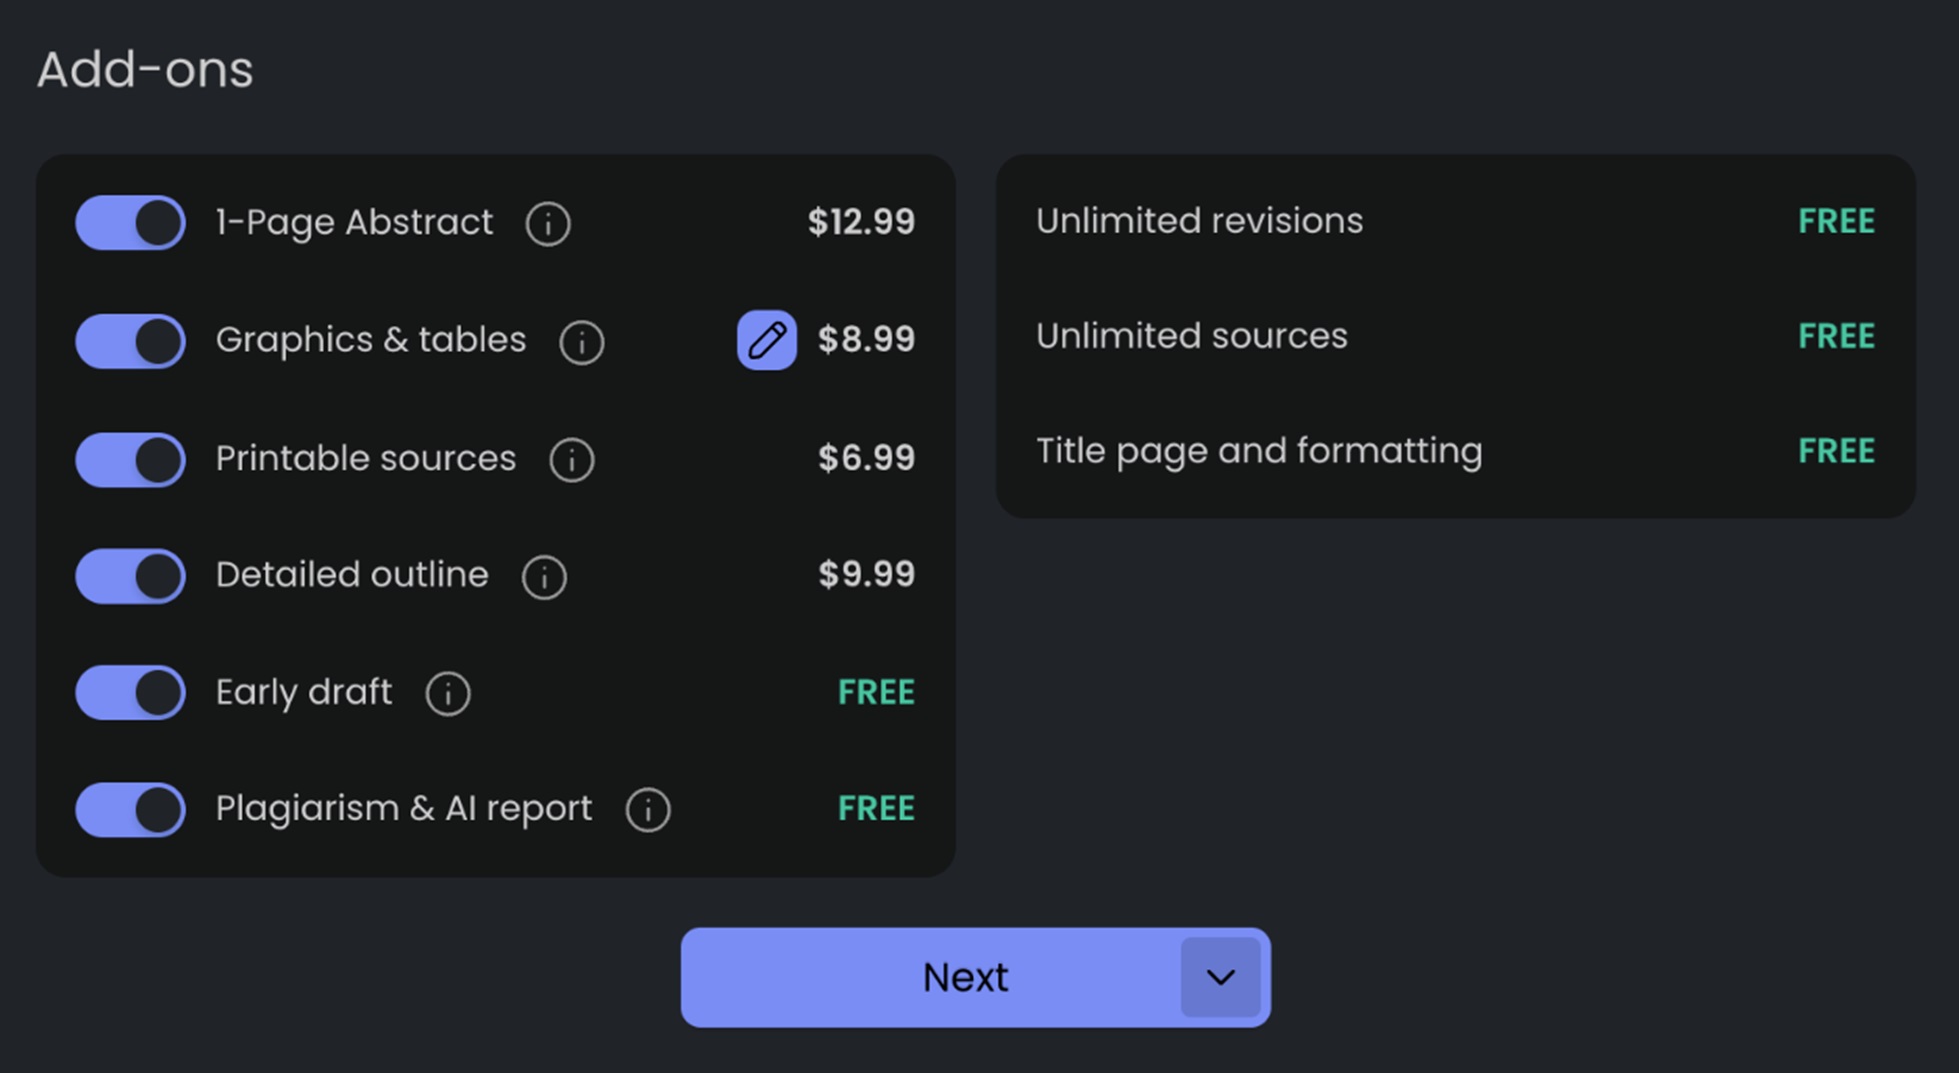Toggle off Printable sources
Viewport: 1959px width, 1073px height.
pyautogui.click(x=131, y=459)
